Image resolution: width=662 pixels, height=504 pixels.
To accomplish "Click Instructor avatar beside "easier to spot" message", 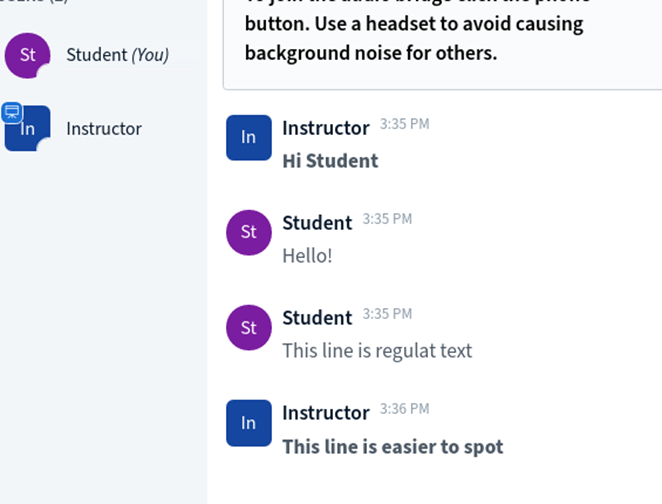I will 249,422.
